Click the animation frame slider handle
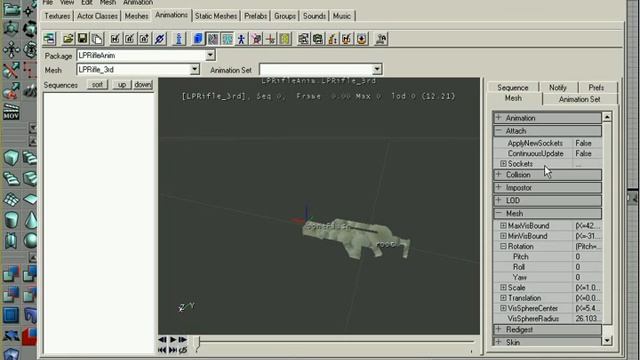Screen dimensions: 640x360 pyautogui.click(x=198, y=343)
